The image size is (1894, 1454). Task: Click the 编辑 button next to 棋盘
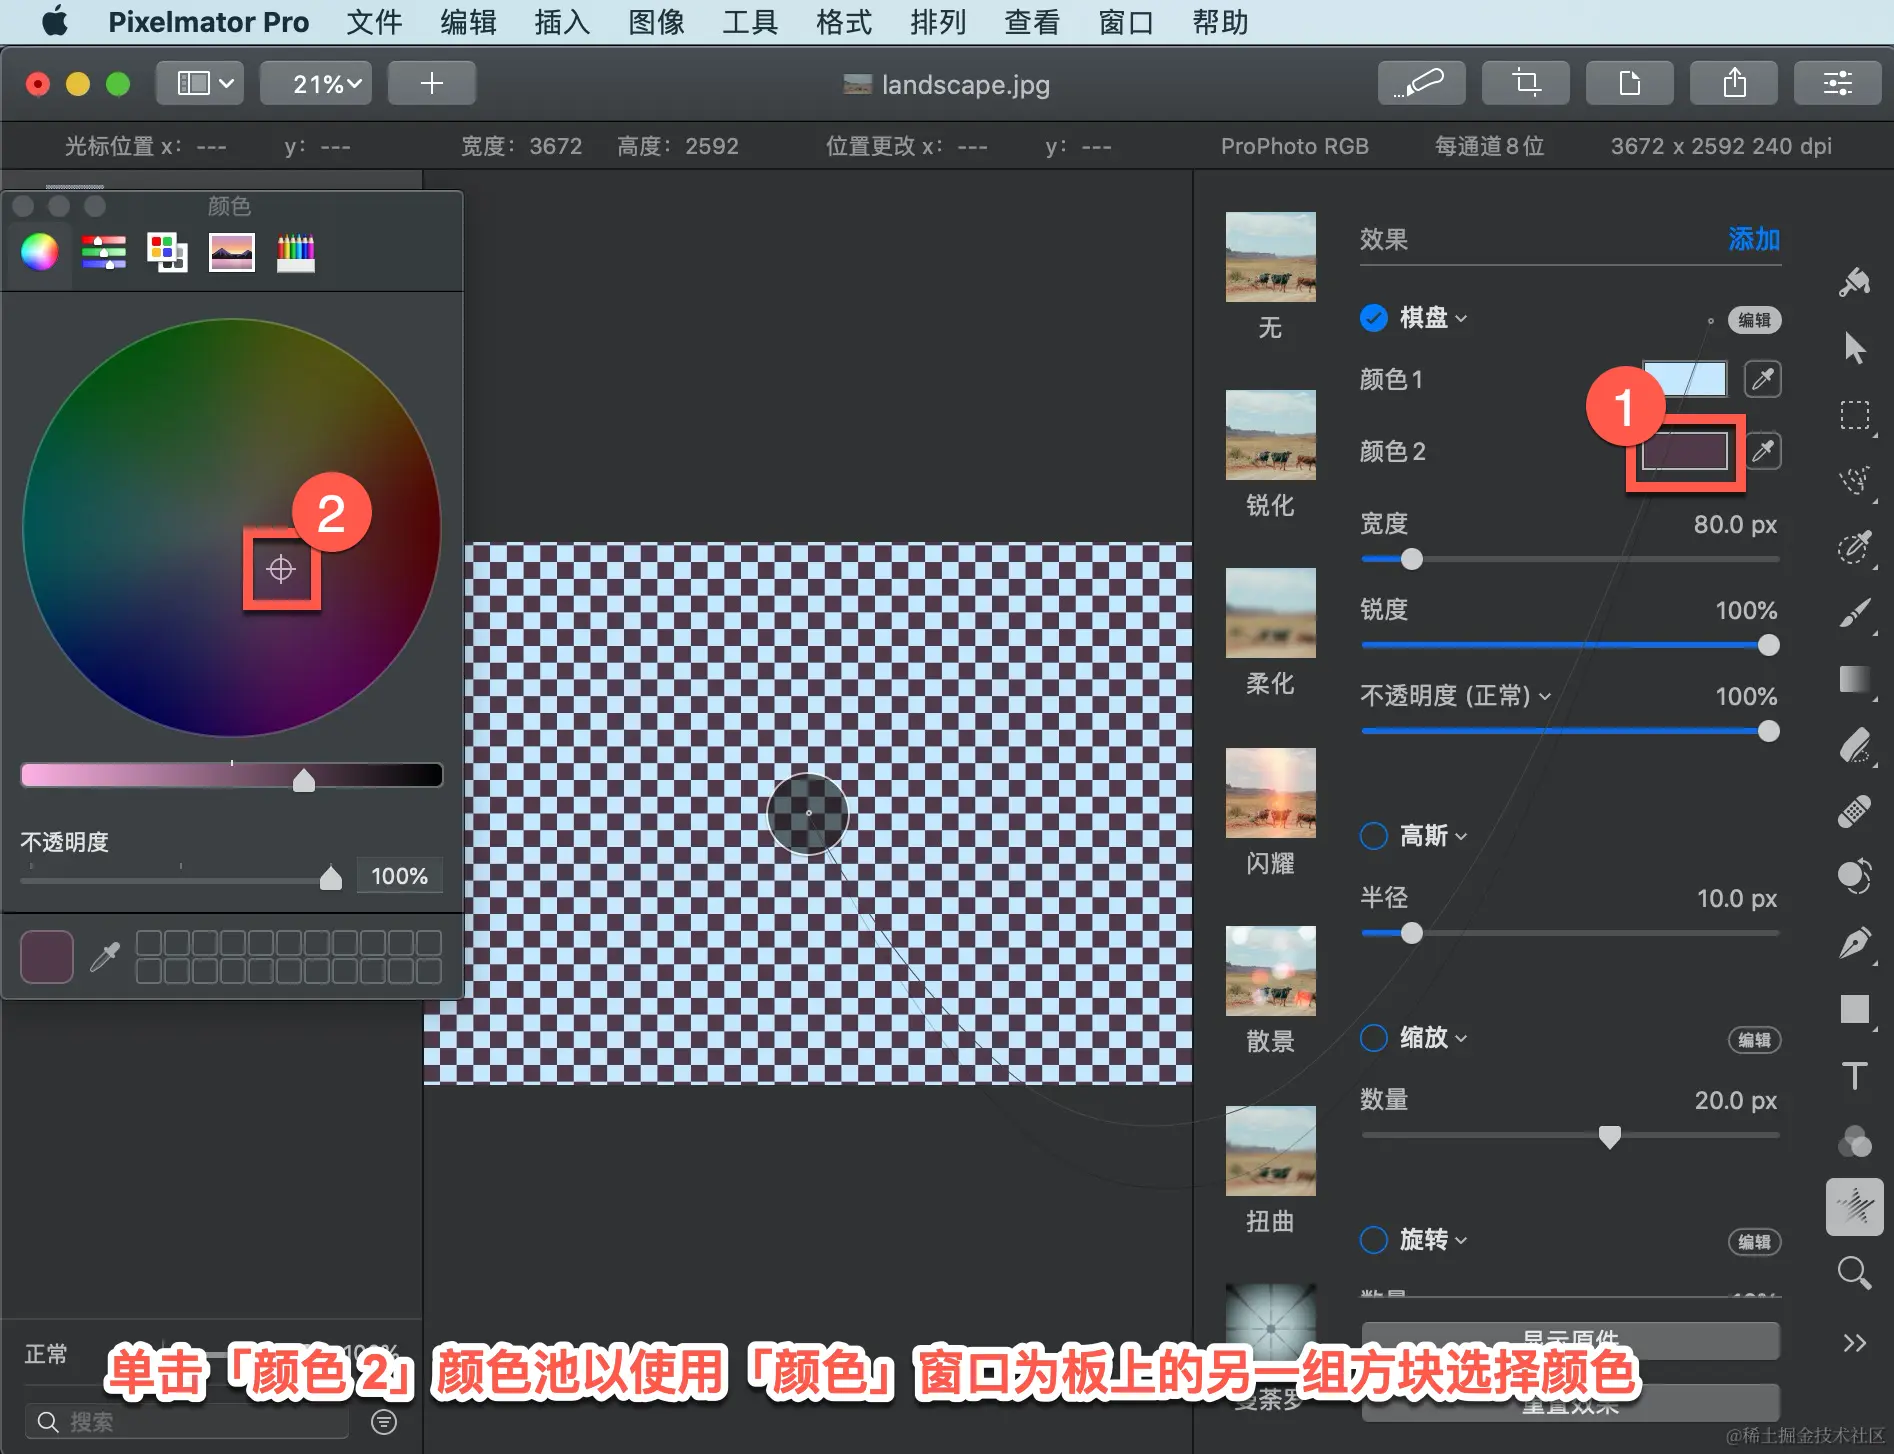(1754, 320)
